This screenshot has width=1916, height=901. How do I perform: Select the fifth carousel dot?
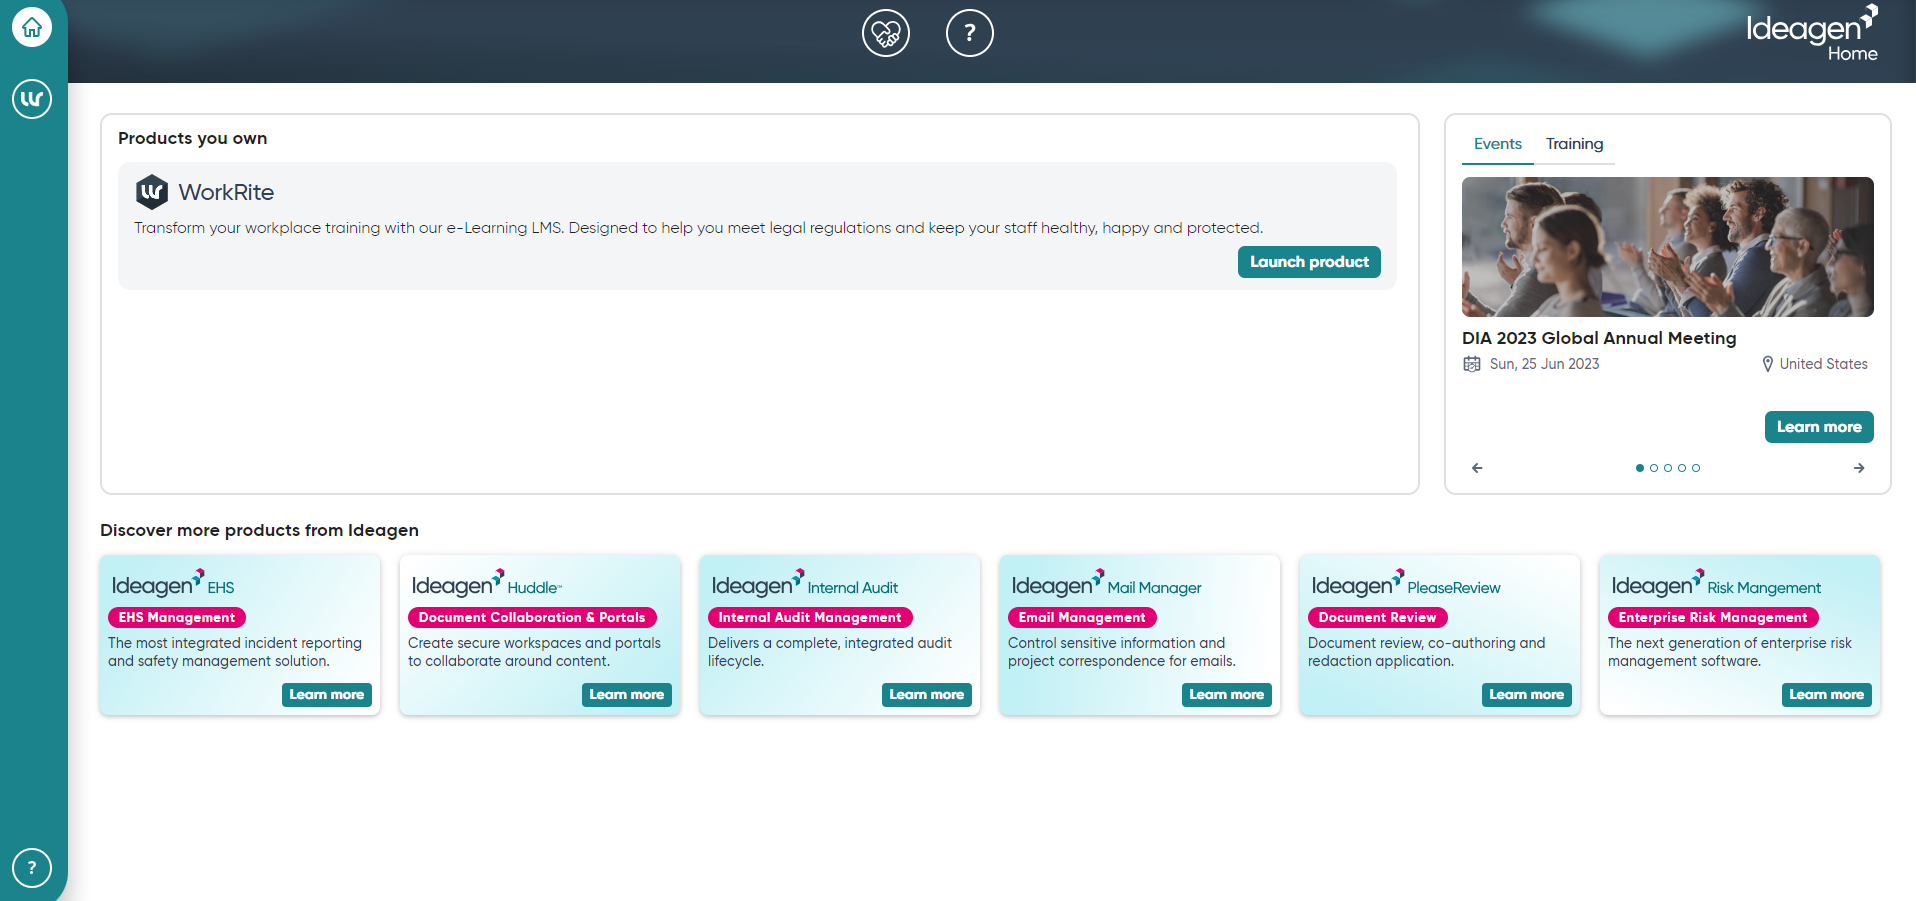[1696, 468]
